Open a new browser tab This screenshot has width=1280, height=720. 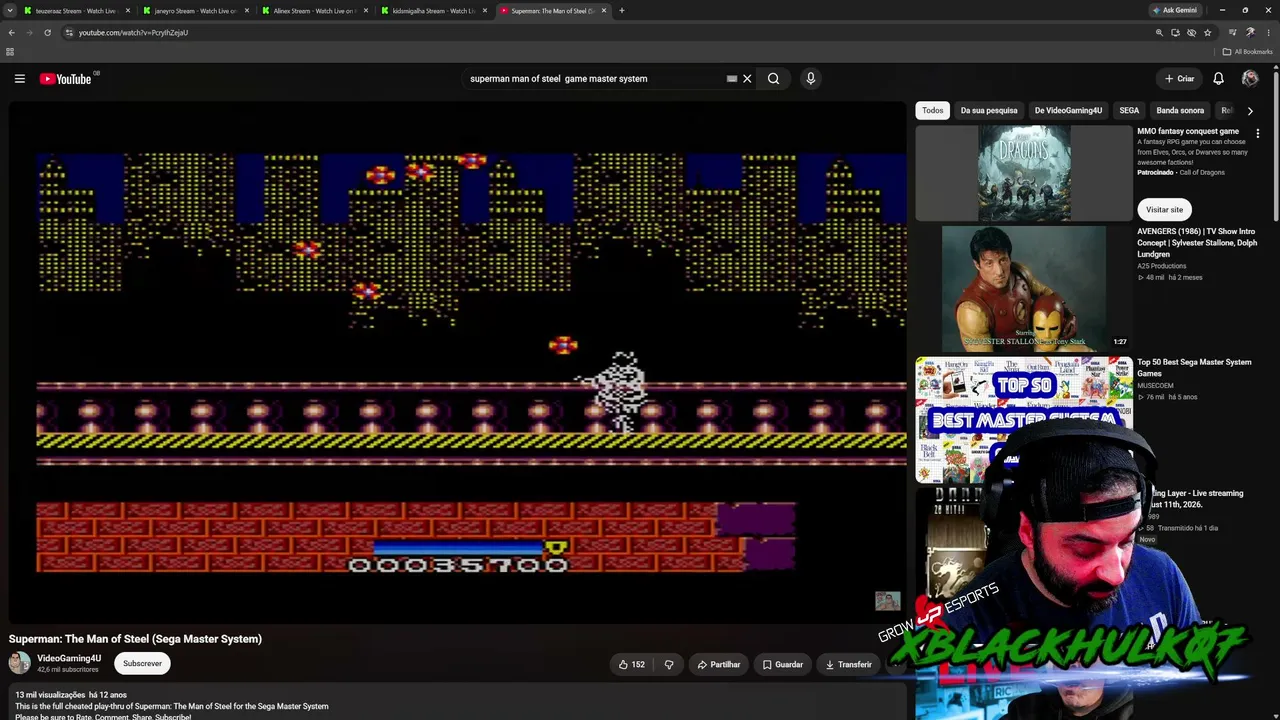621,11
